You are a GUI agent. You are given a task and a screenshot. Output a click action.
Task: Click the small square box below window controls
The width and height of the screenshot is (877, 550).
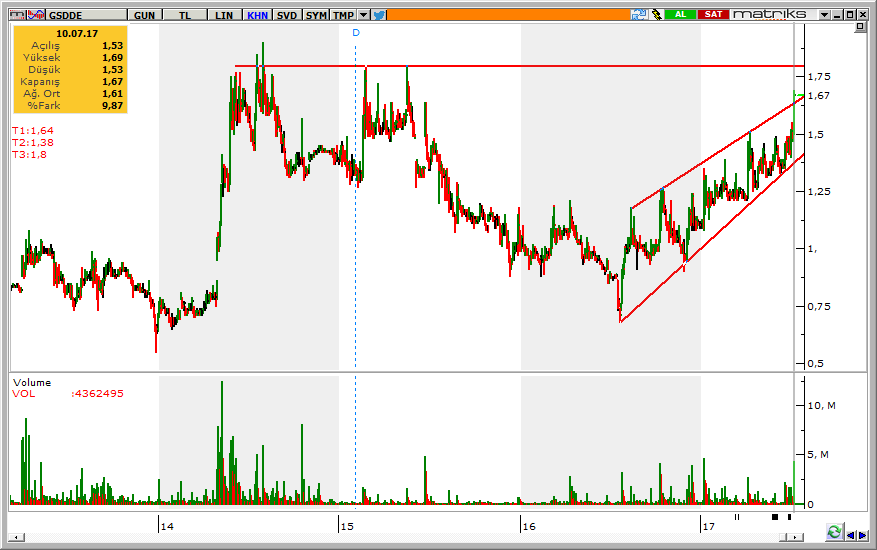pos(860,27)
